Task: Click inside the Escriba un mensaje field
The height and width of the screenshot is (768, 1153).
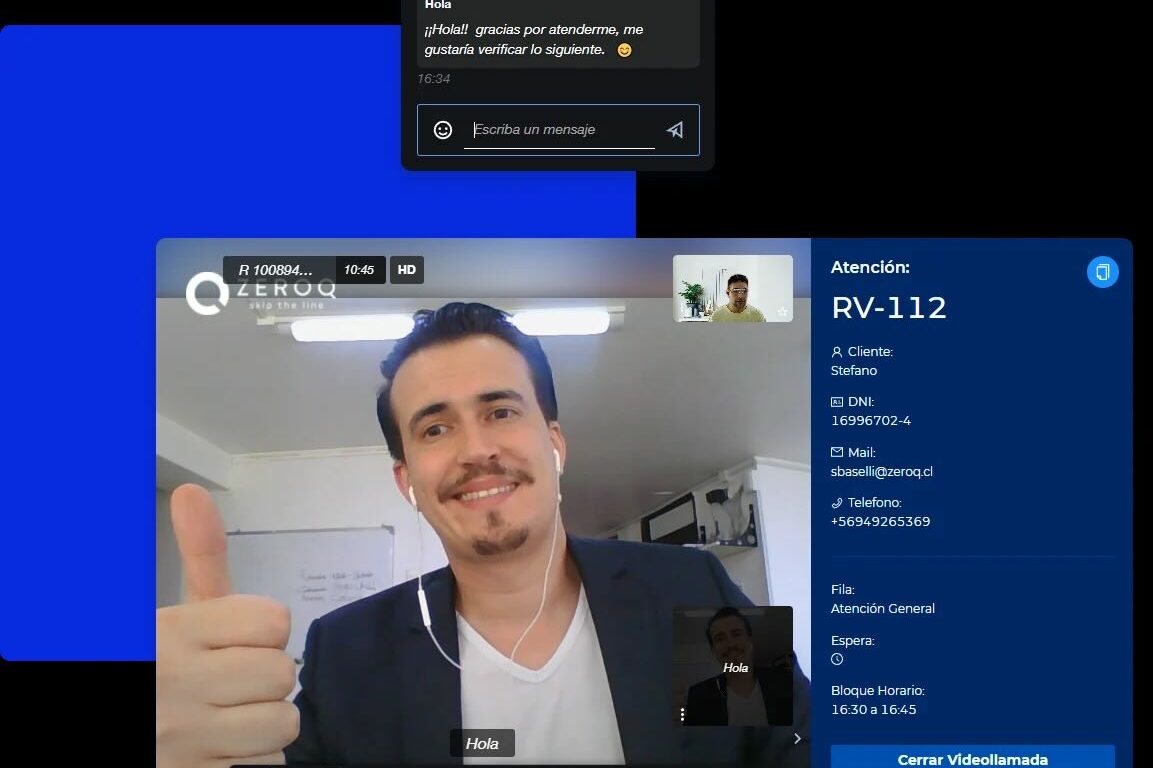Action: coord(560,130)
